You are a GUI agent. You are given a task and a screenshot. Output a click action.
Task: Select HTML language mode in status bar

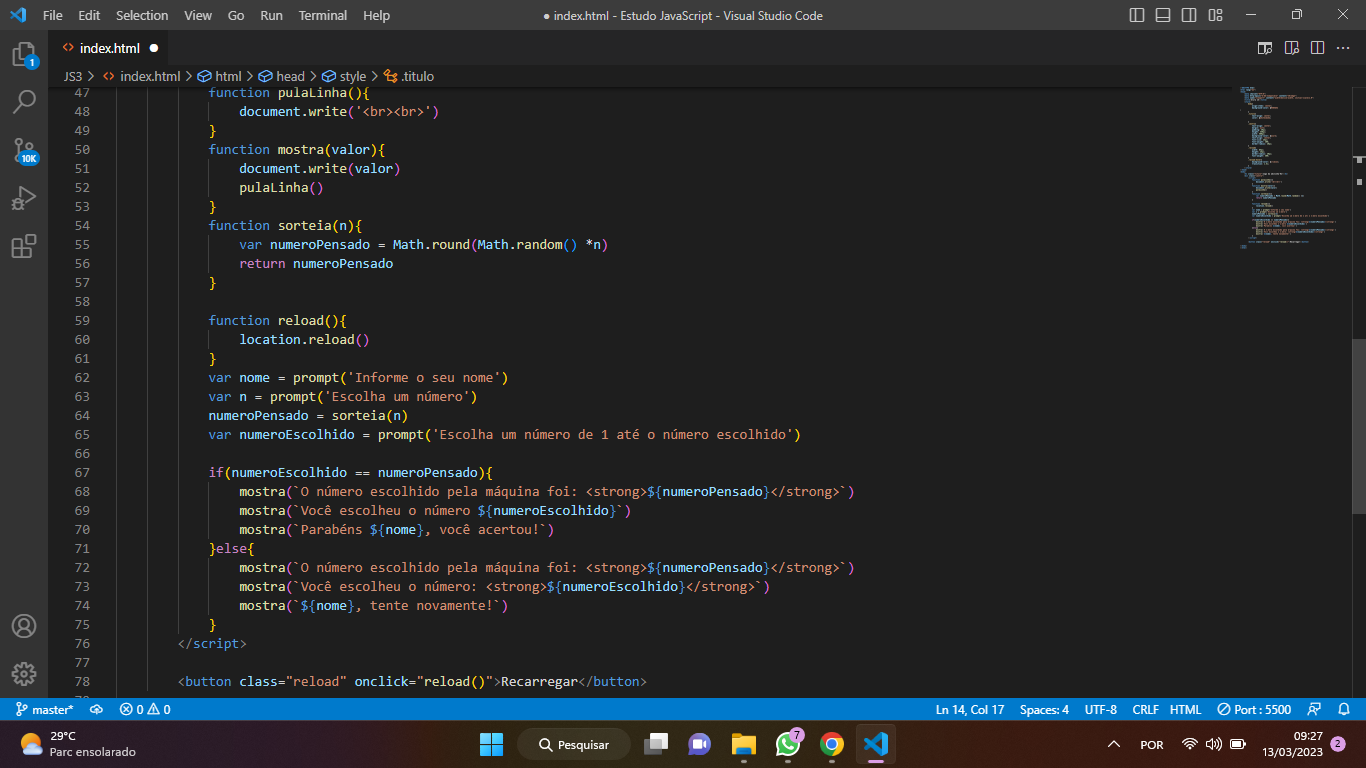pos(1185,709)
